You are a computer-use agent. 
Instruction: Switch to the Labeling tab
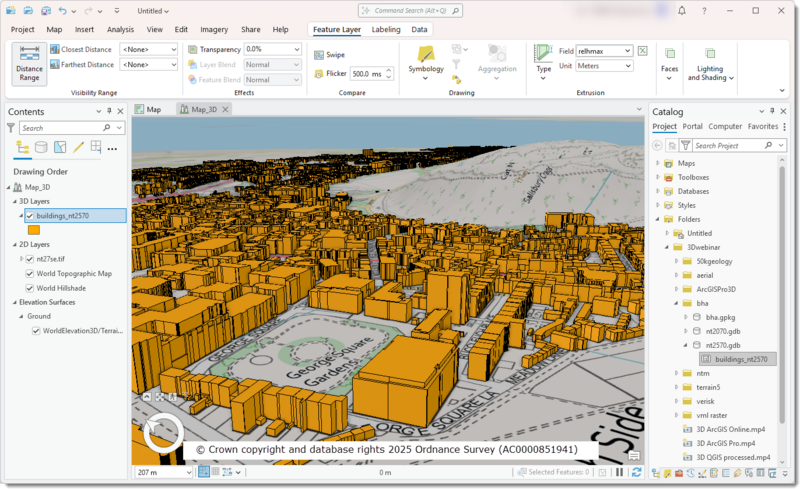[x=386, y=30]
